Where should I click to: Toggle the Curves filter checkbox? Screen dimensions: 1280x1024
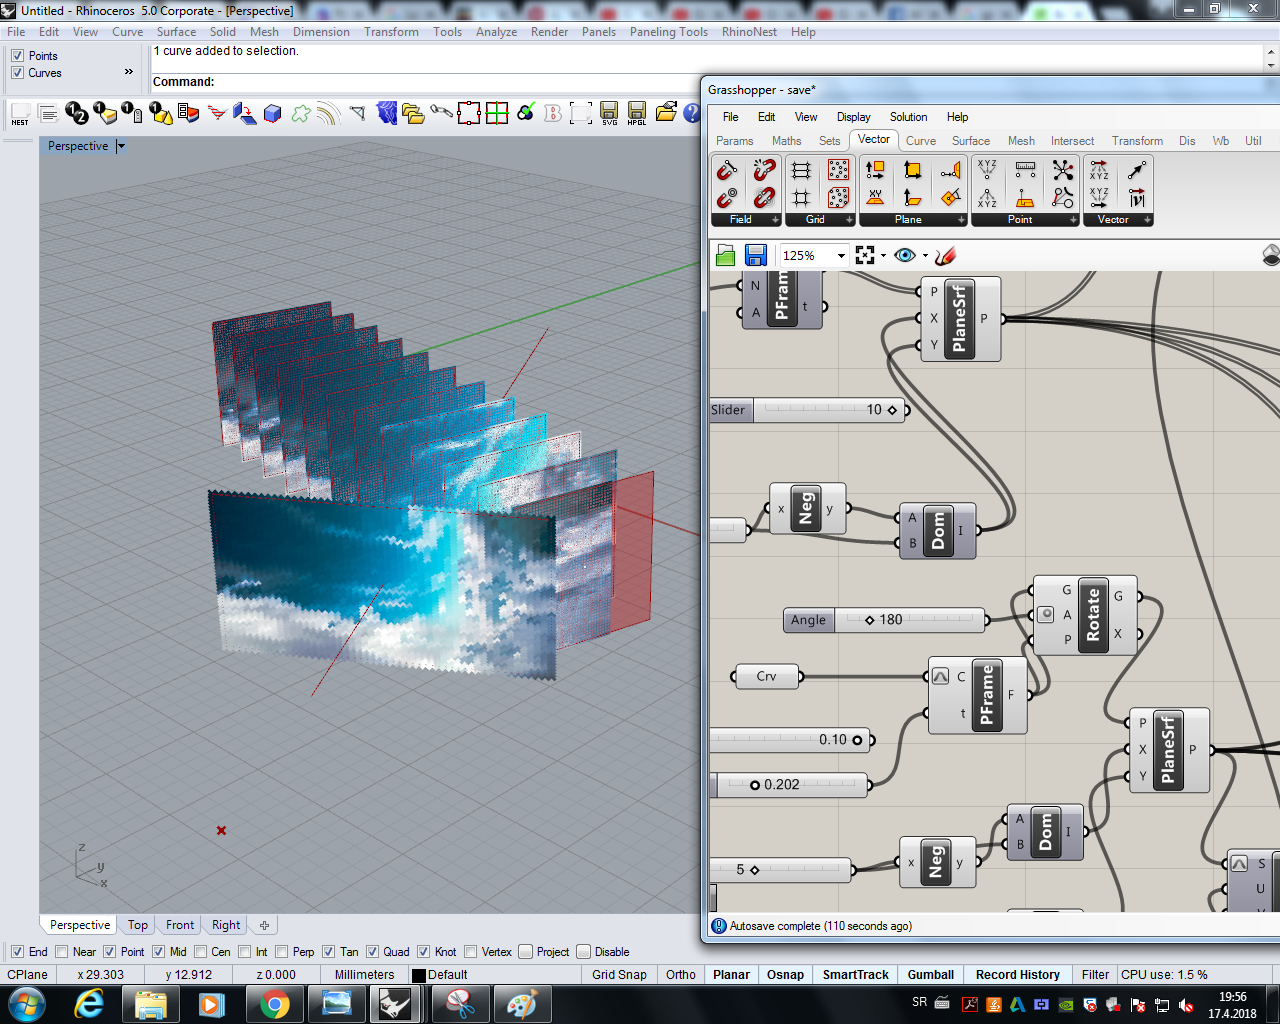17,73
